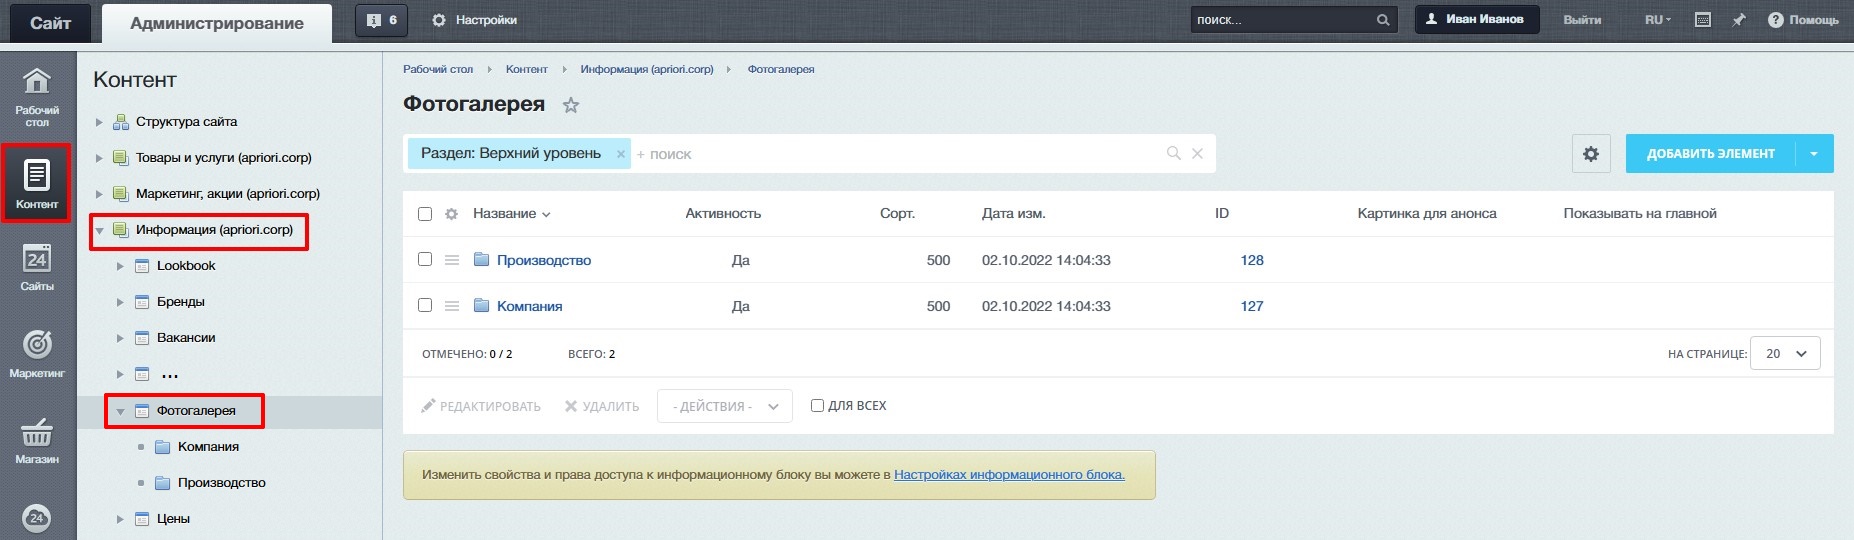Click the Производство folder icon in table

pyautogui.click(x=481, y=260)
